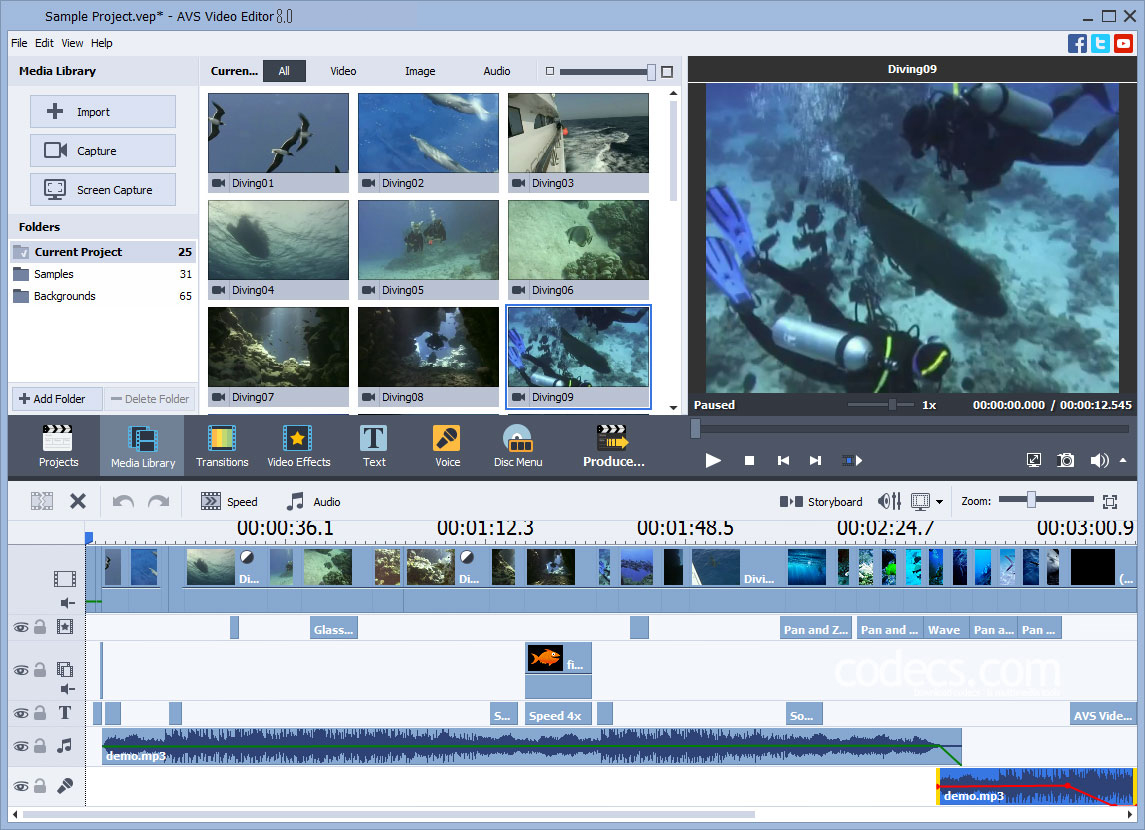The width and height of the screenshot is (1145, 830).
Task: Fit timeline zoom to window
Action: pos(1110,502)
